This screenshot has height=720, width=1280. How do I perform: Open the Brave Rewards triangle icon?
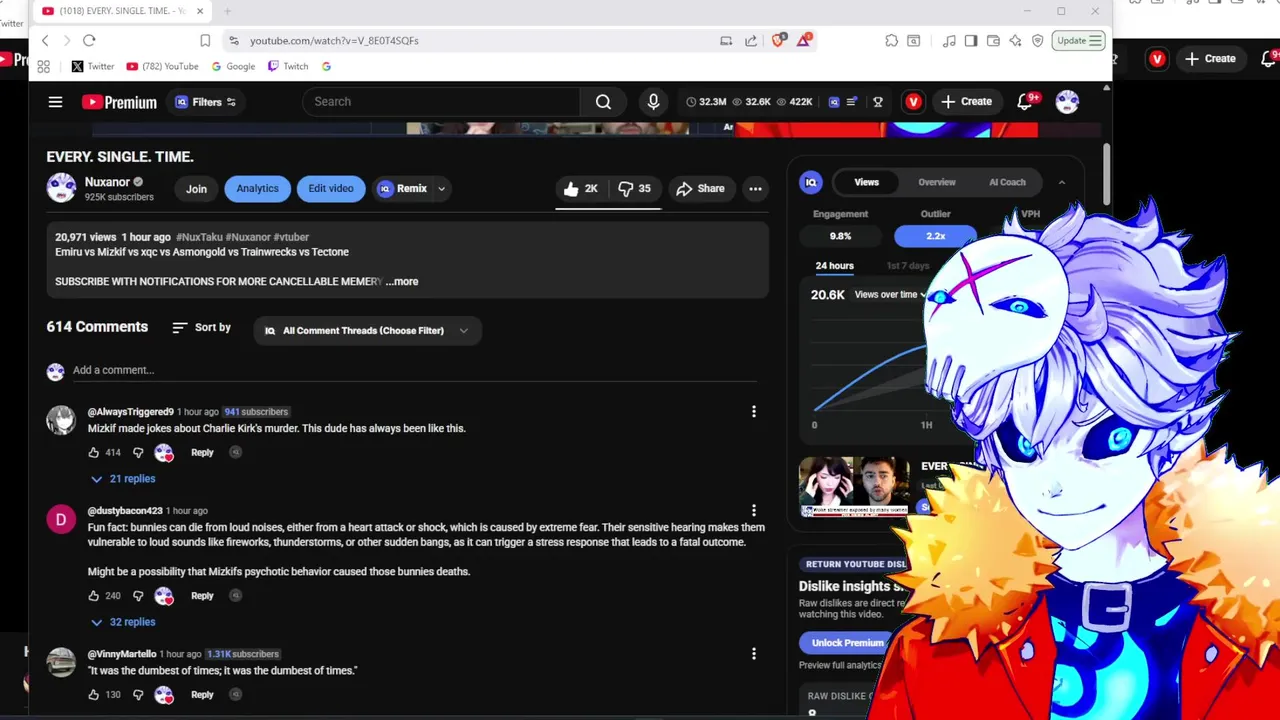[x=803, y=40]
